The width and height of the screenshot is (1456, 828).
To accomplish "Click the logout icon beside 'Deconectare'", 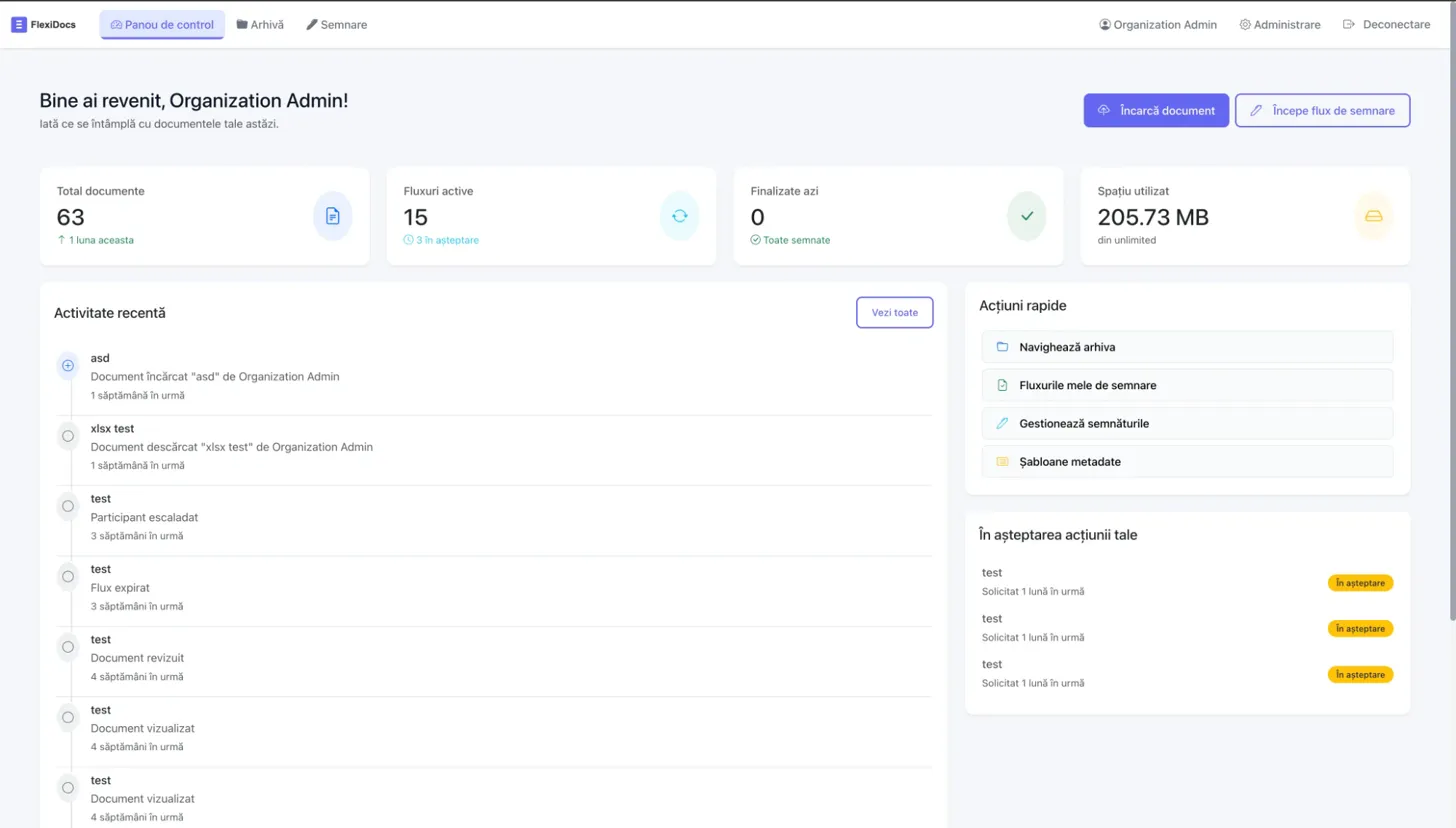I will click(x=1349, y=24).
